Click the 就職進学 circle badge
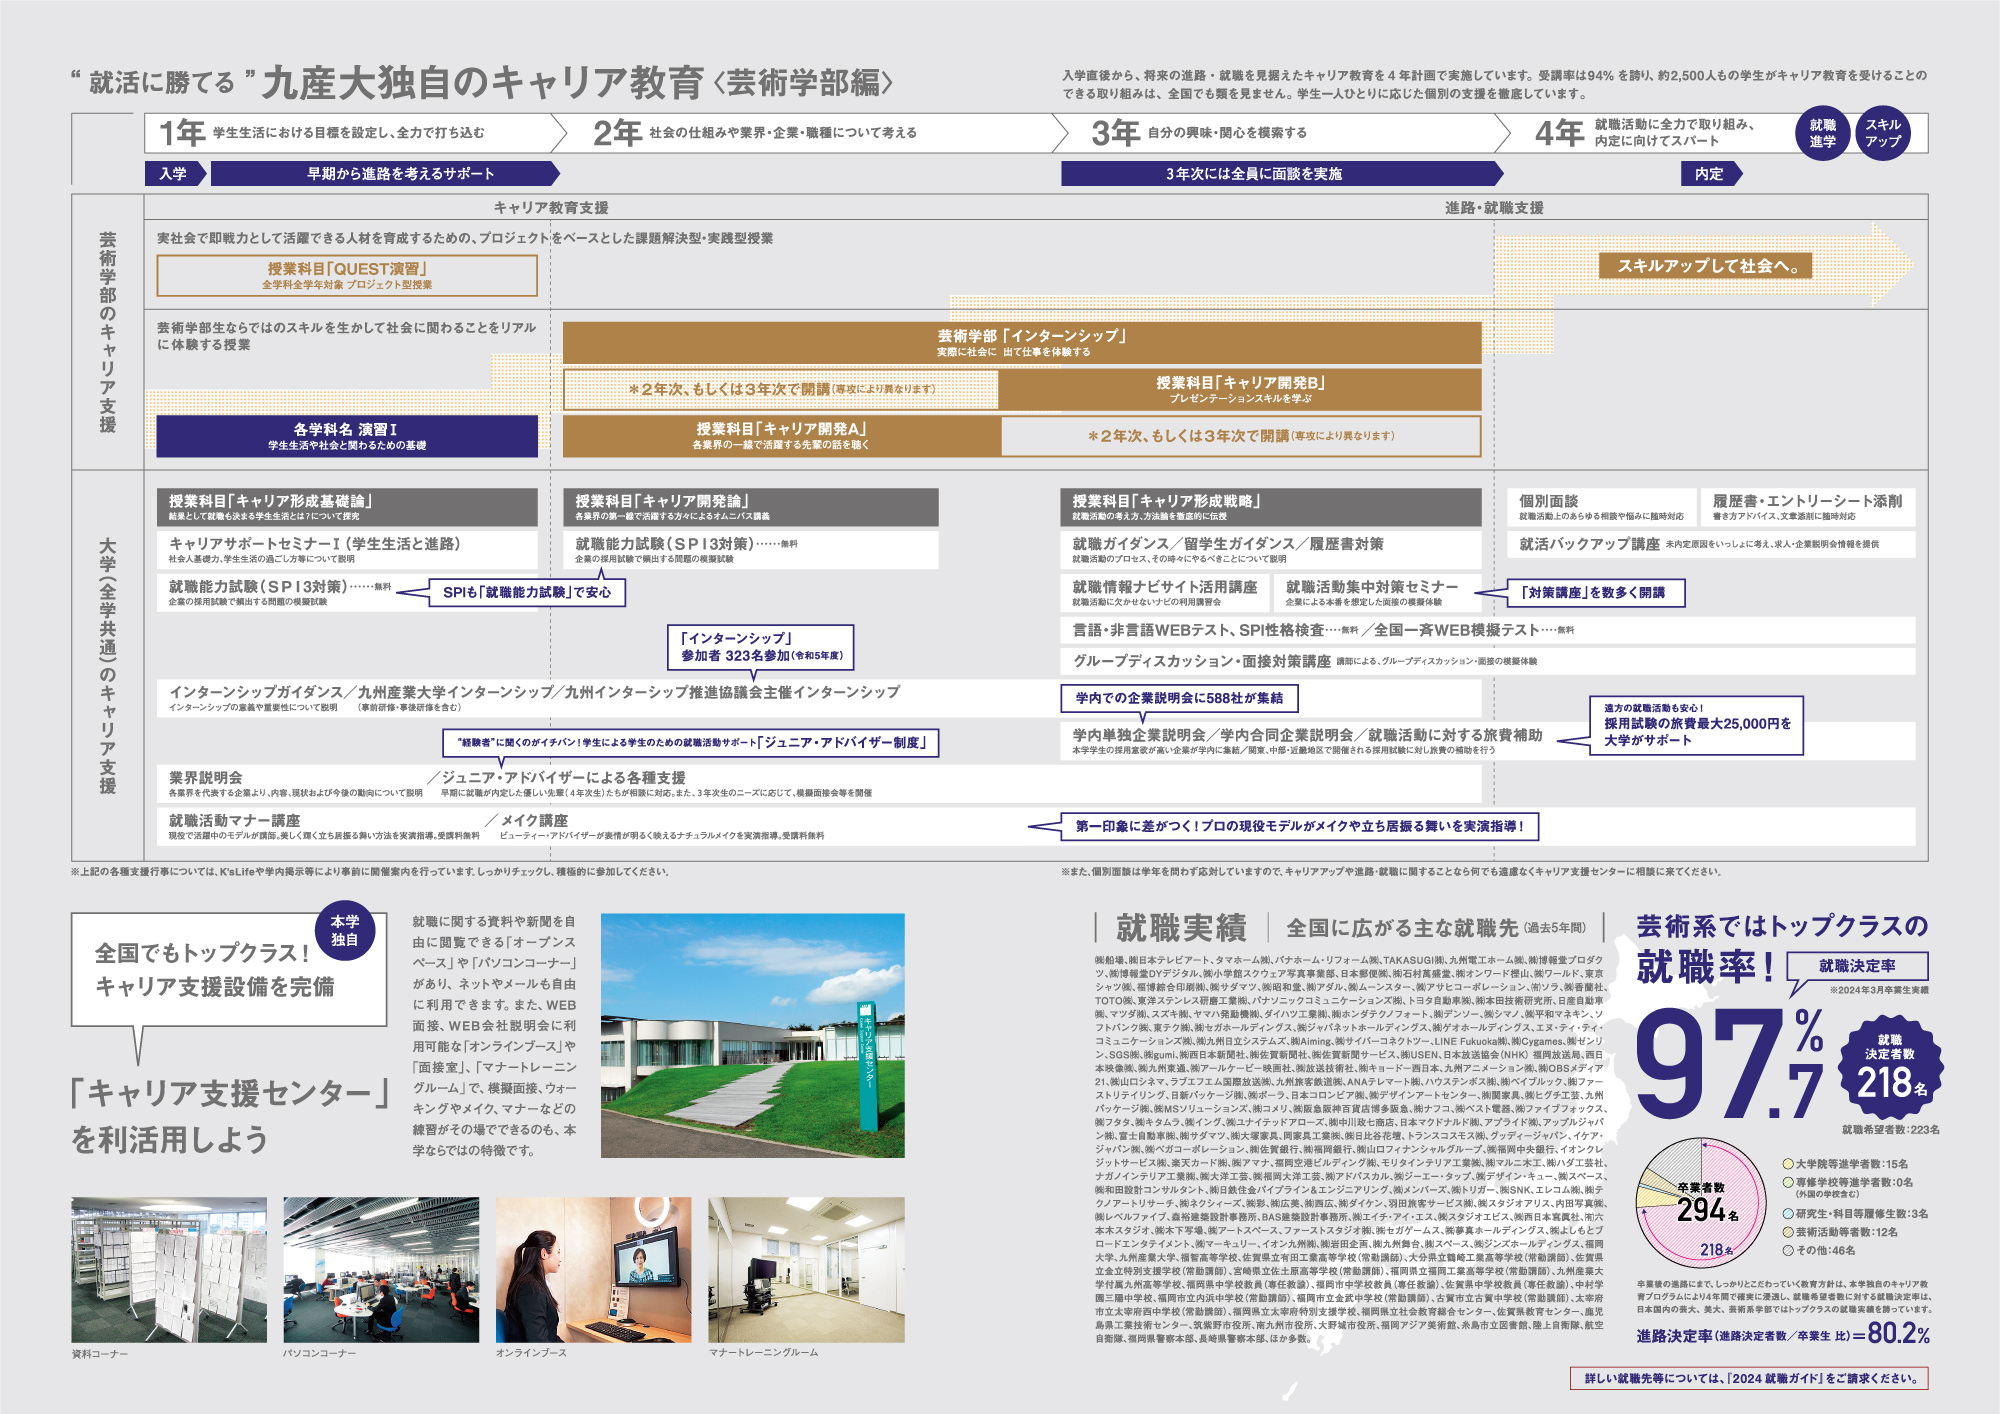The image size is (2000, 1414). pyautogui.click(x=1822, y=133)
